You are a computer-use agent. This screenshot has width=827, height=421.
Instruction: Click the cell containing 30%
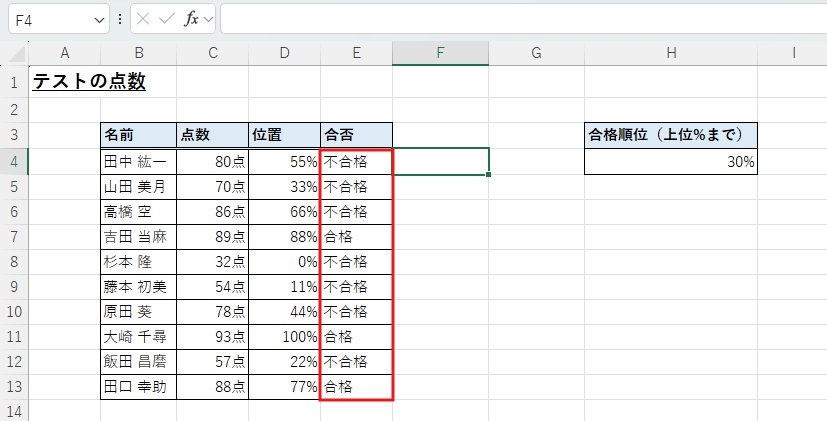(x=671, y=161)
